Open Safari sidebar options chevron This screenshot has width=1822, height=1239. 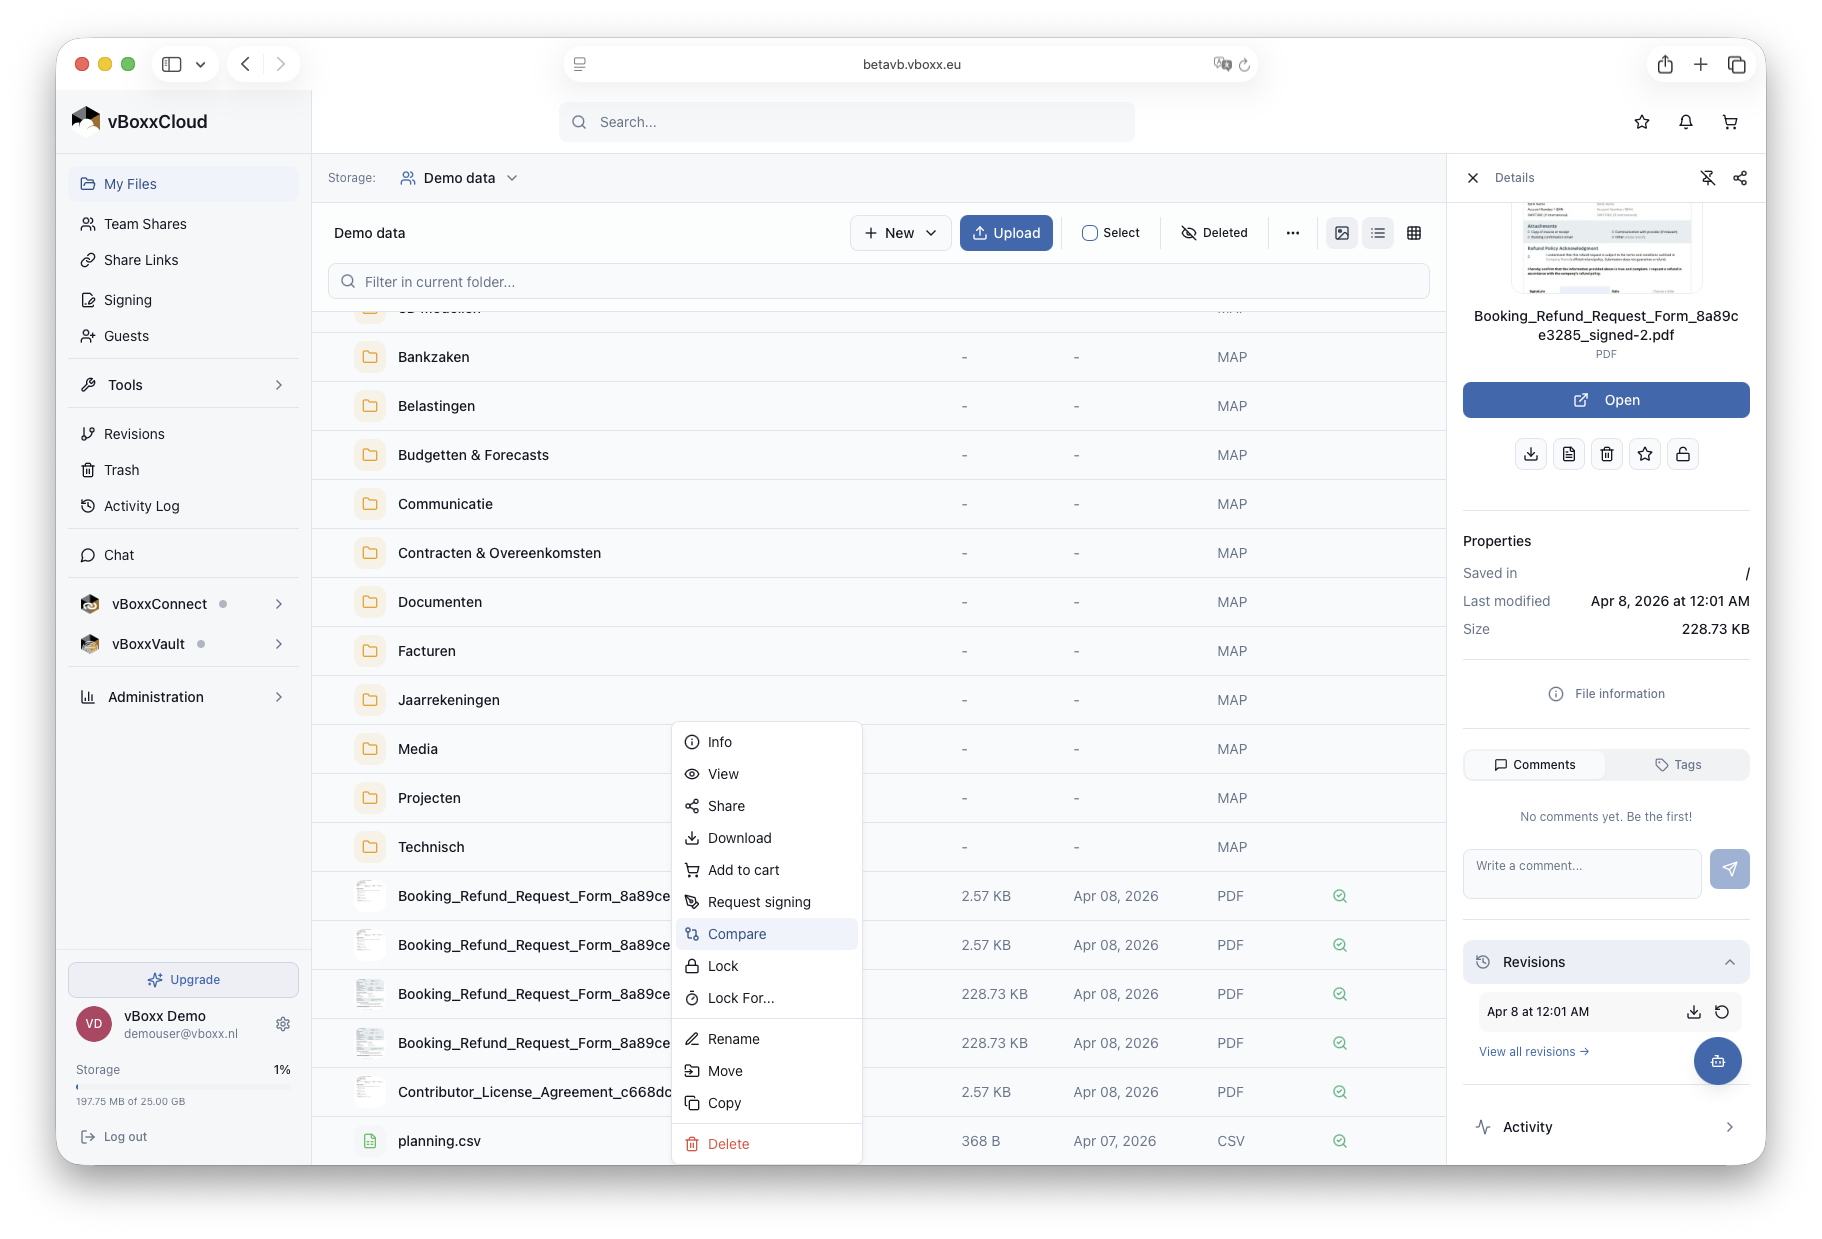200,64
